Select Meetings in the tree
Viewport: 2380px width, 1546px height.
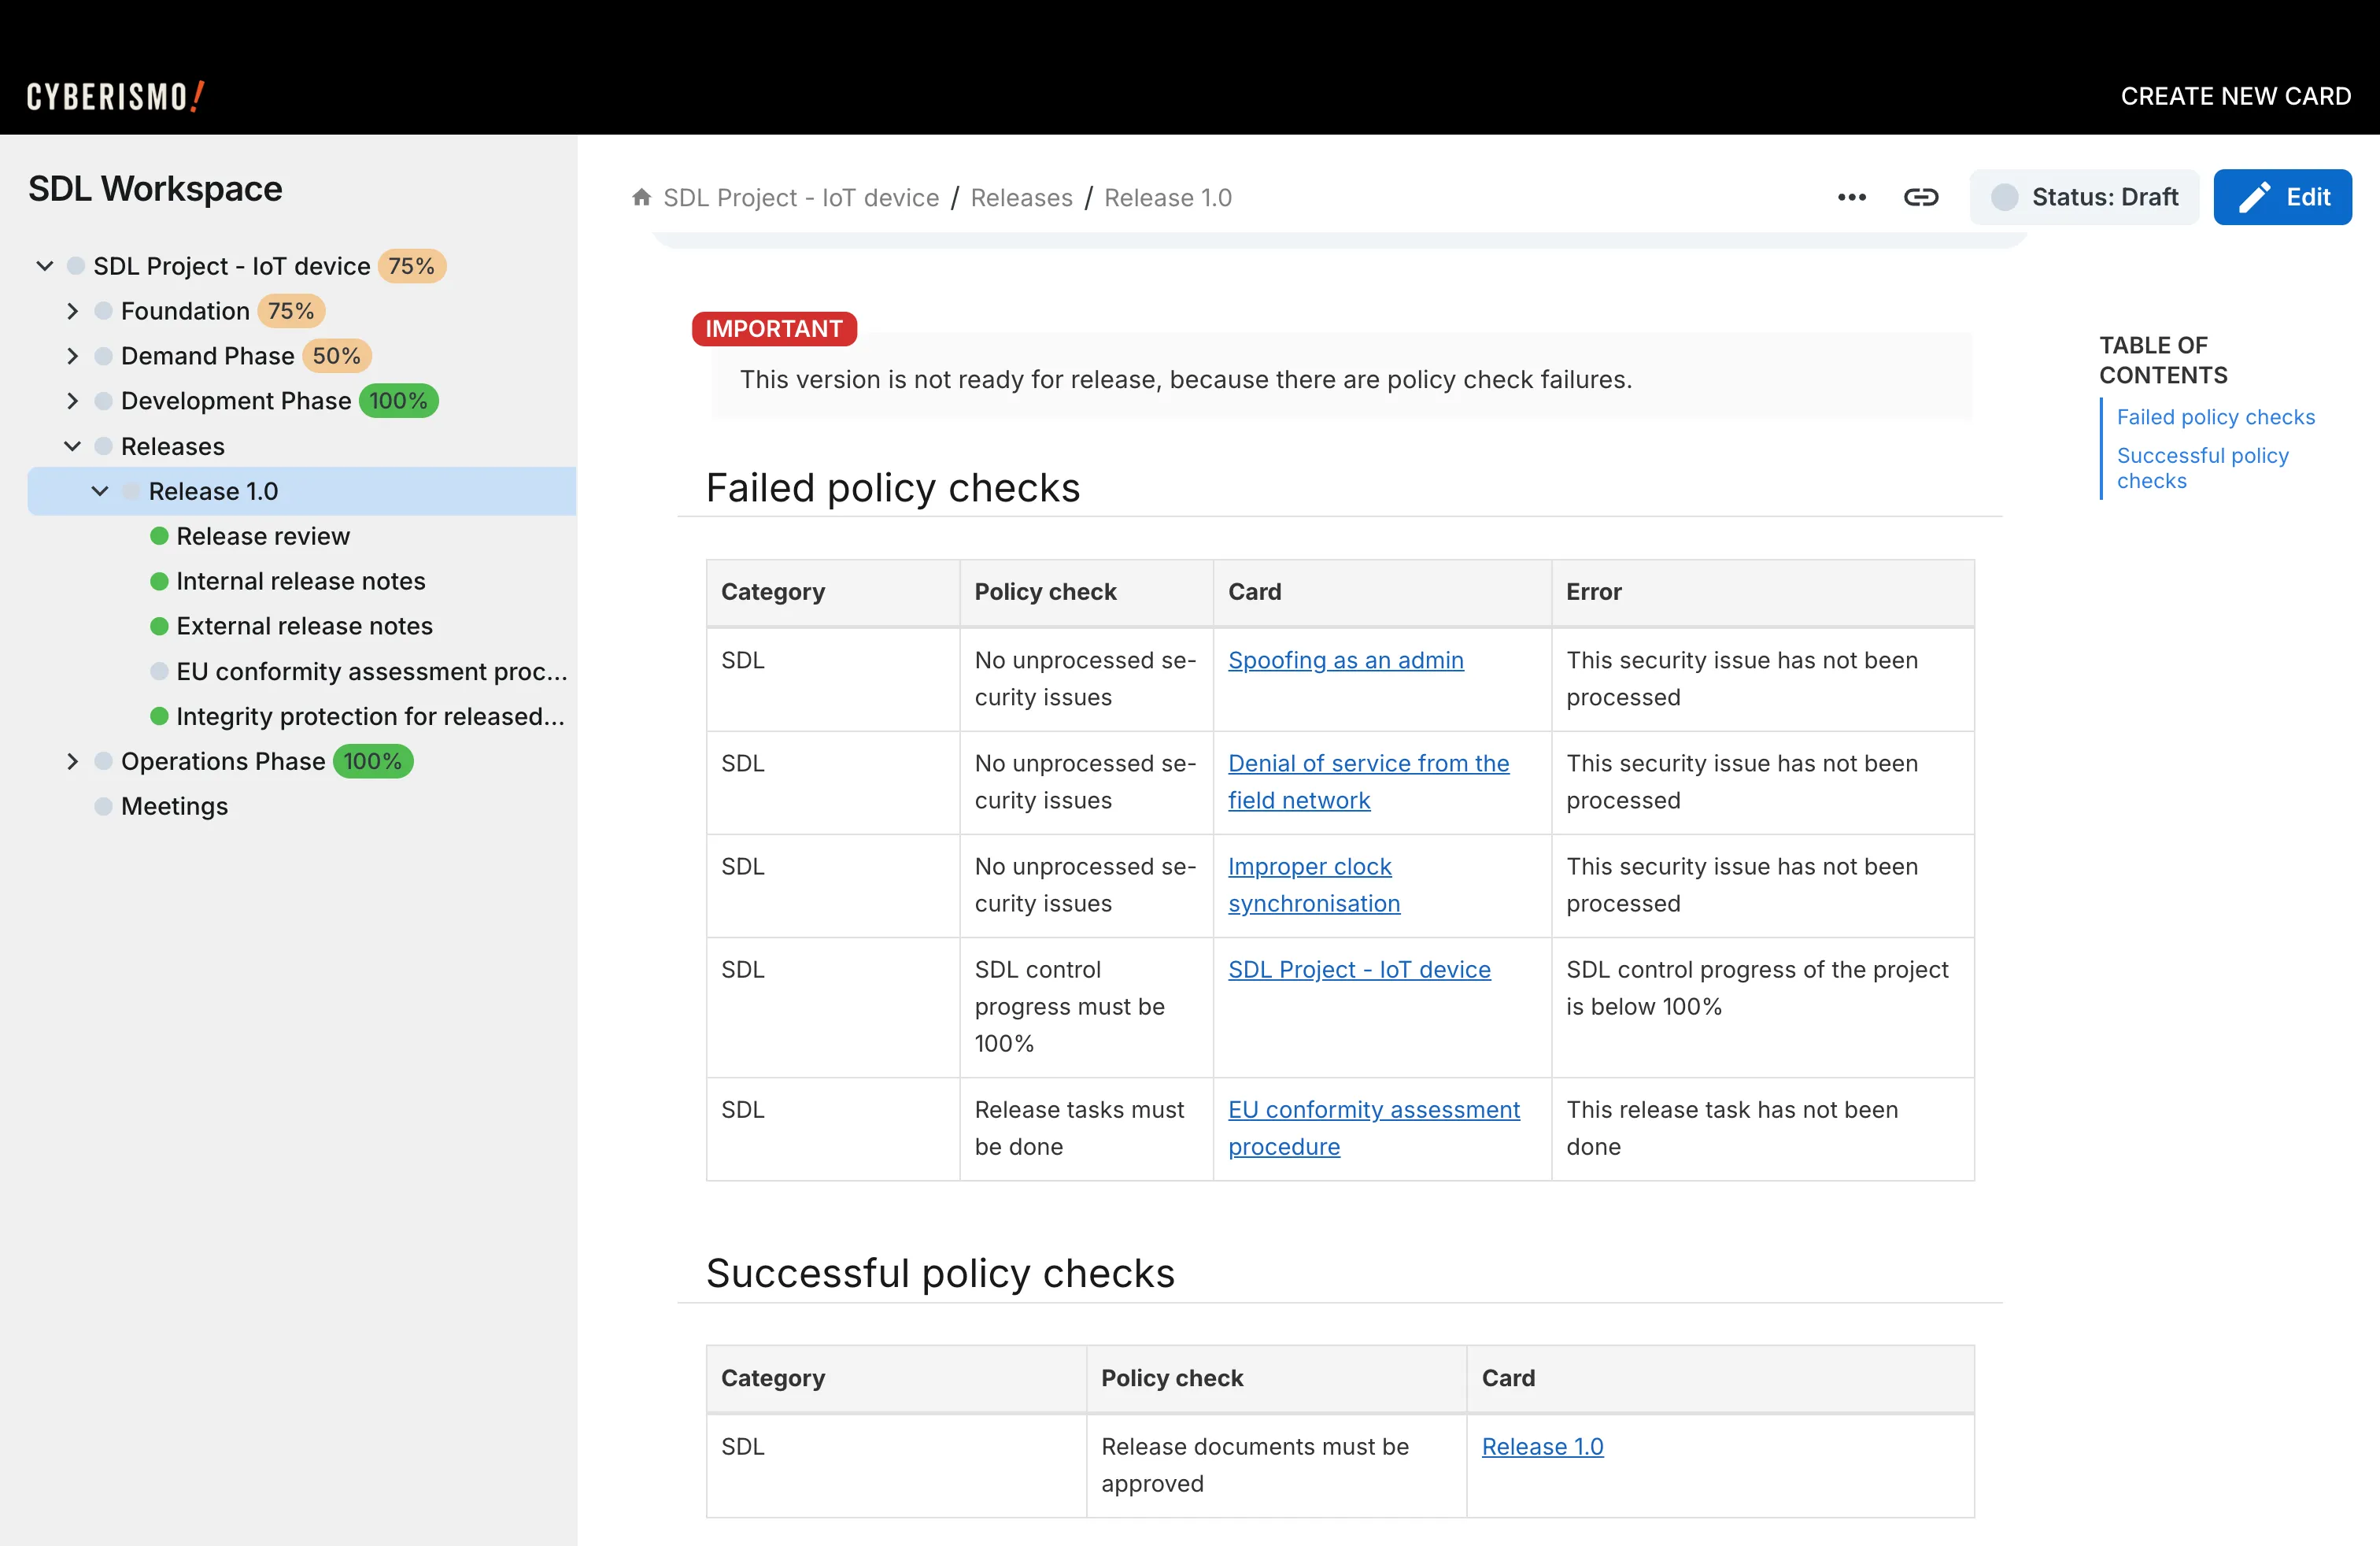(174, 806)
